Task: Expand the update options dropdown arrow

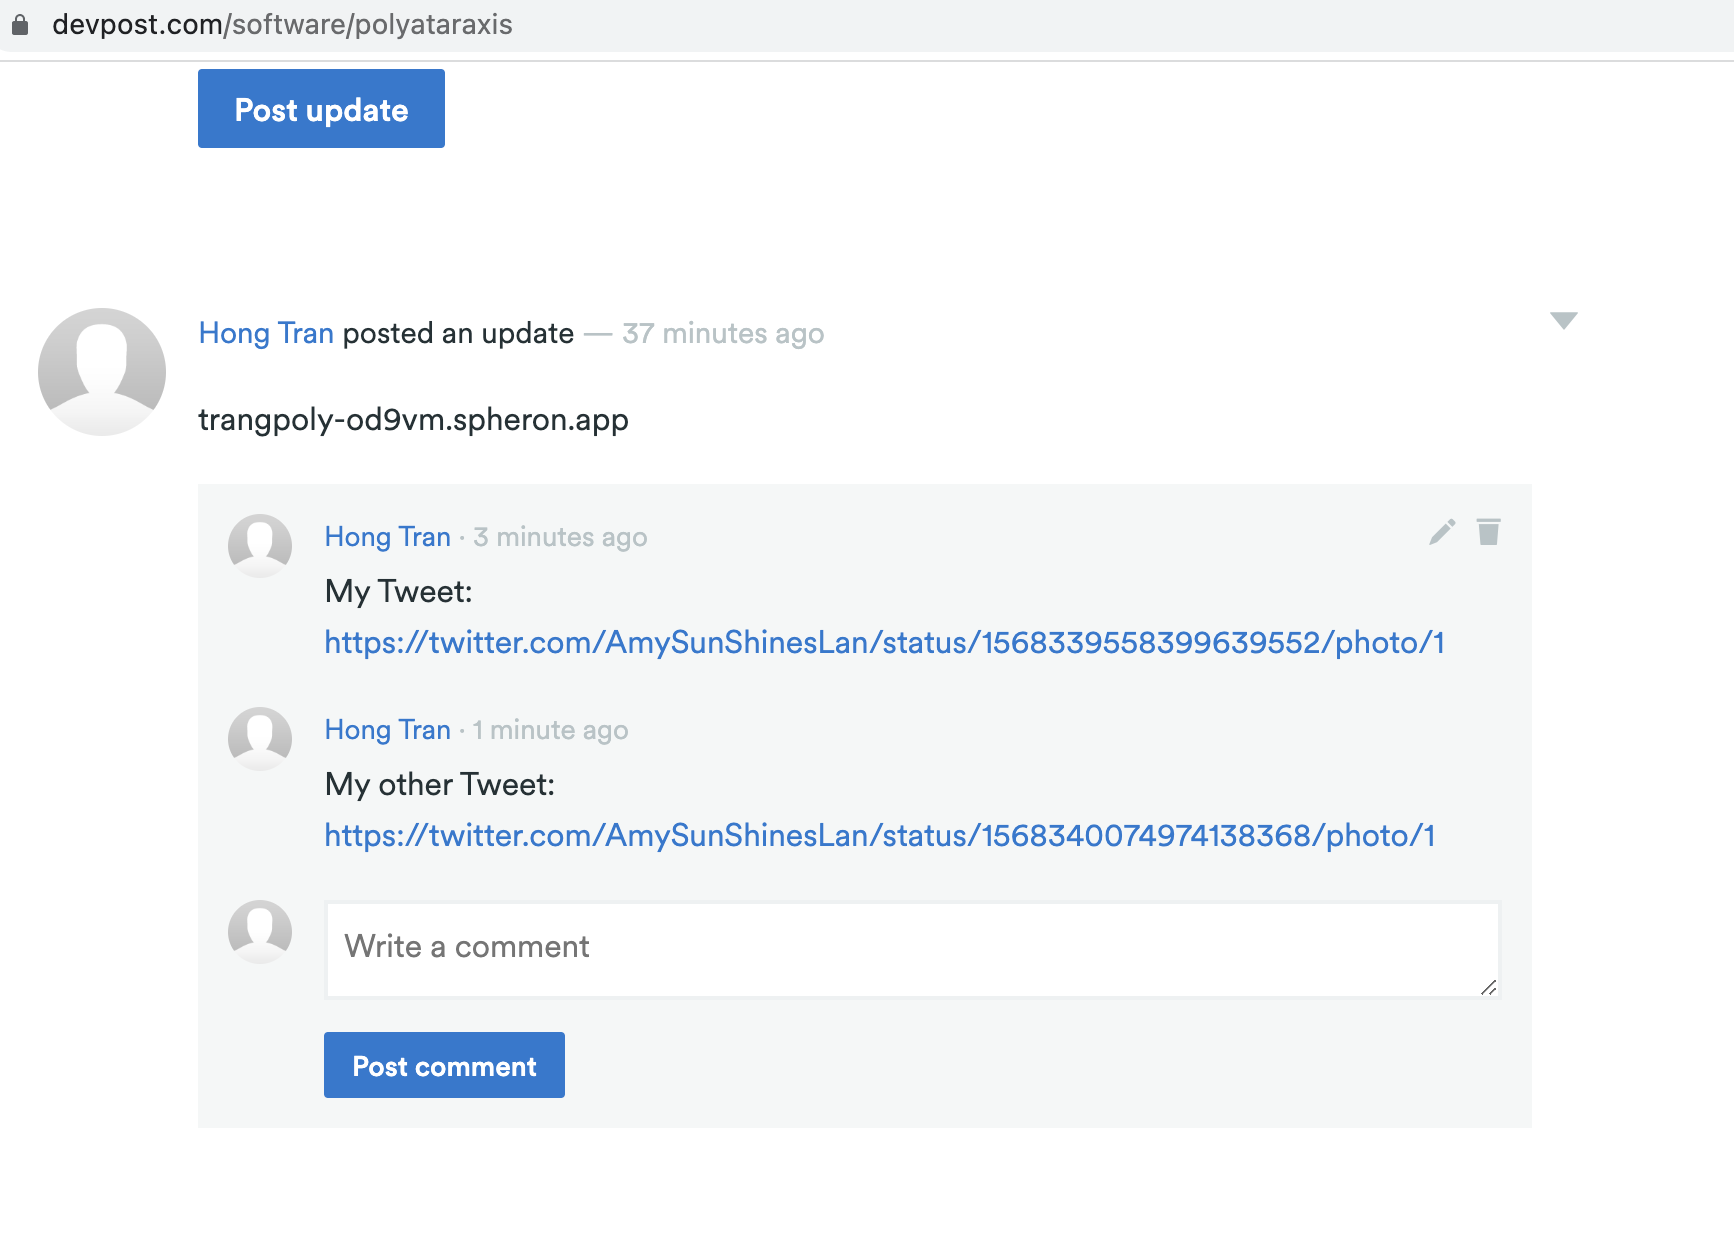Action: 1563,320
